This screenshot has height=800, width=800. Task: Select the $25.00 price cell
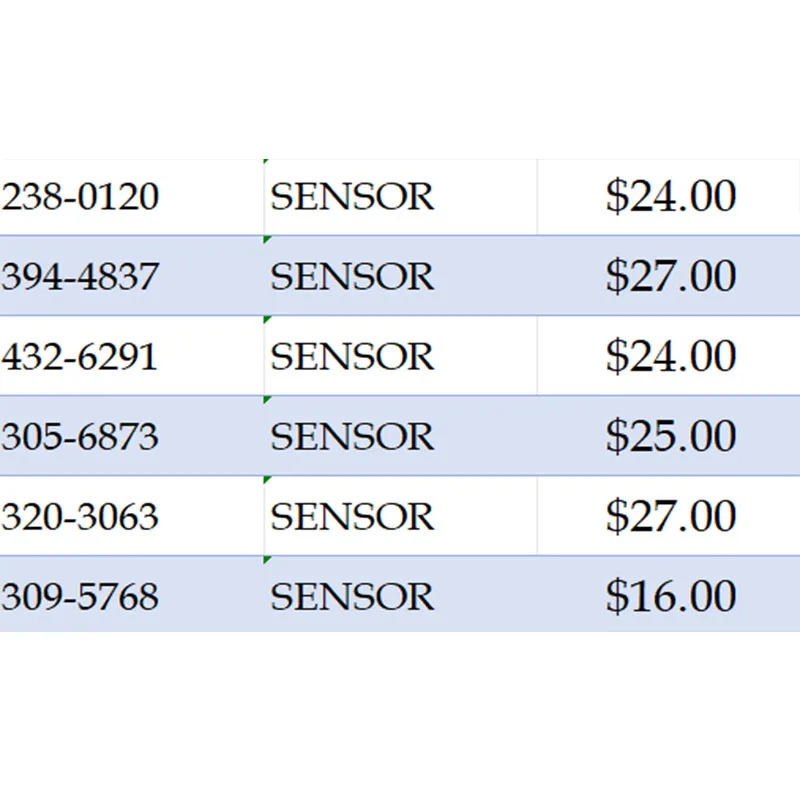tap(668, 436)
